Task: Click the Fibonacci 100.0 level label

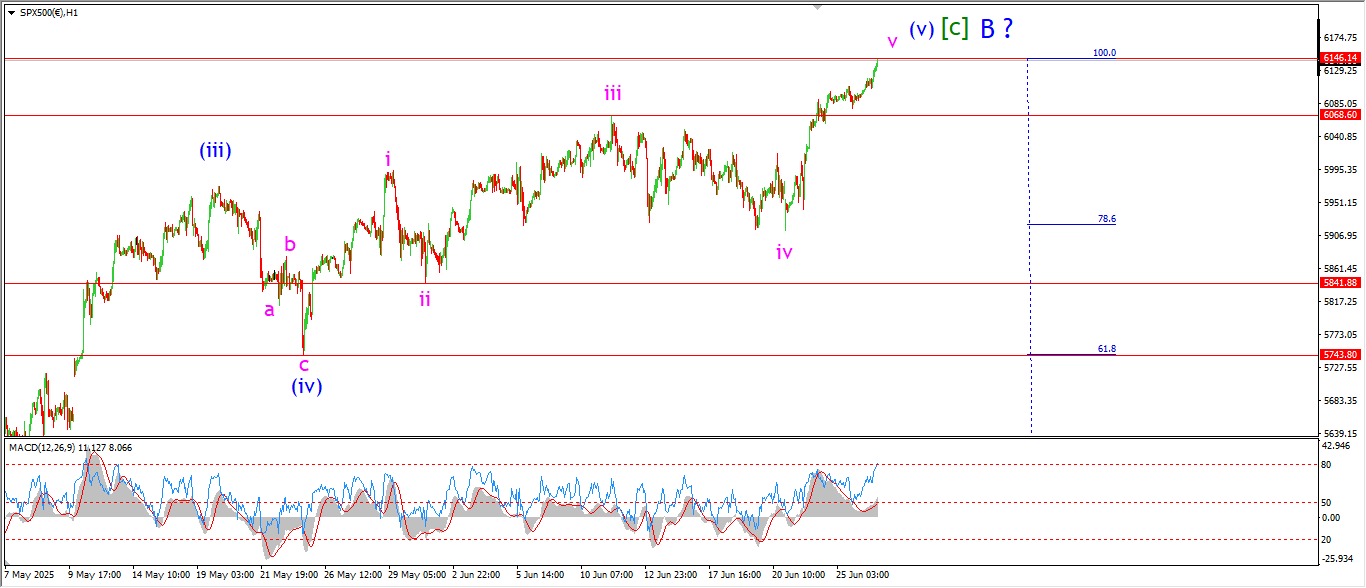Action: tap(1104, 53)
